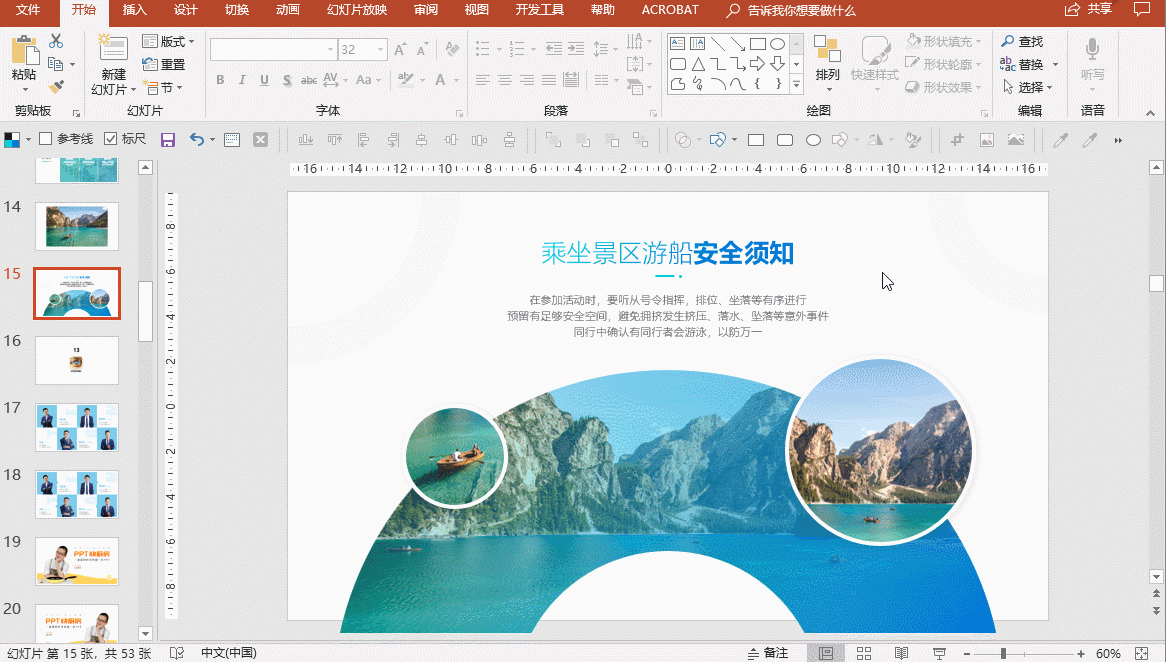
Task: Switch to the 插入 Insert tab
Action: click(x=135, y=10)
